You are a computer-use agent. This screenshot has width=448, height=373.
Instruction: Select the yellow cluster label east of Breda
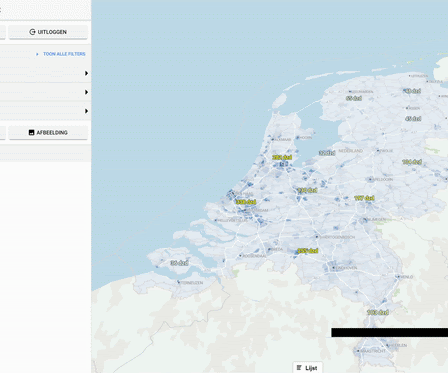coord(307,251)
